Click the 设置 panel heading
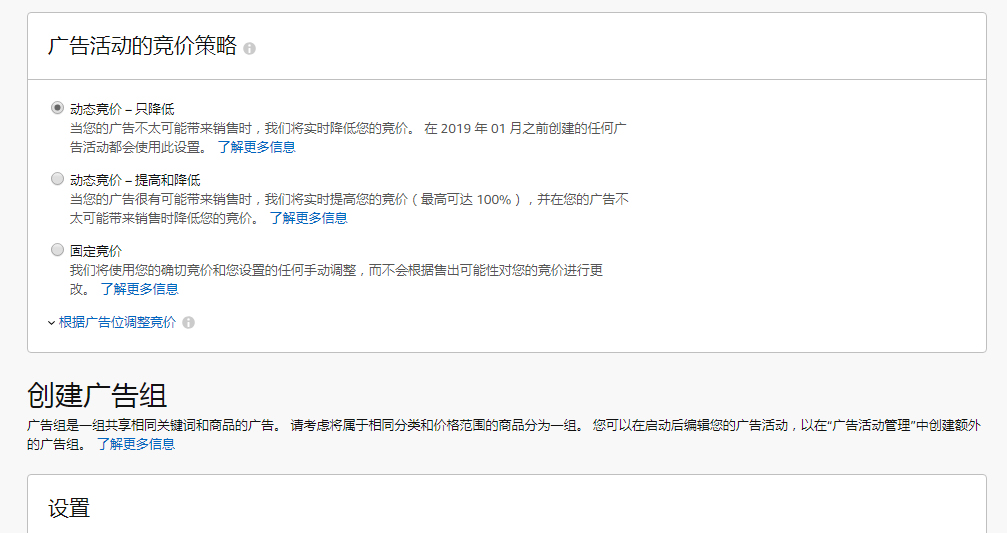 pos(69,508)
